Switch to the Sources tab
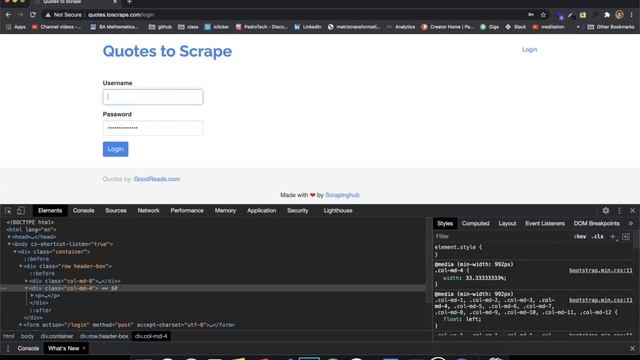 pyautogui.click(x=116, y=211)
